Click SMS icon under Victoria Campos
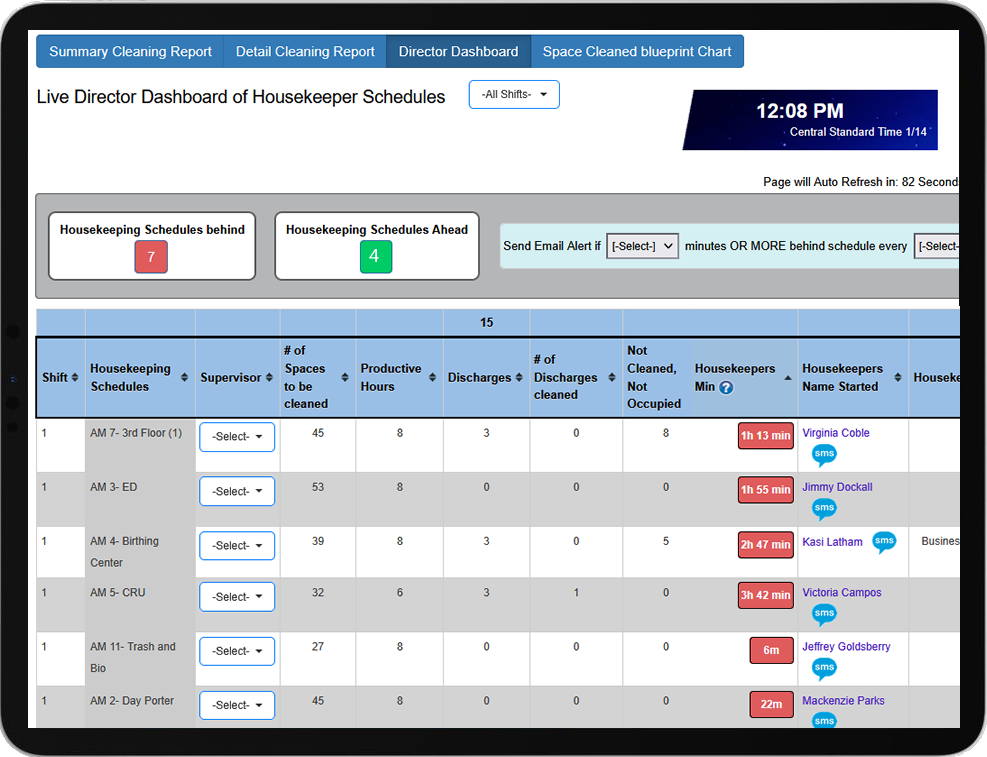Screen dimensions: 987x757 [823, 614]
